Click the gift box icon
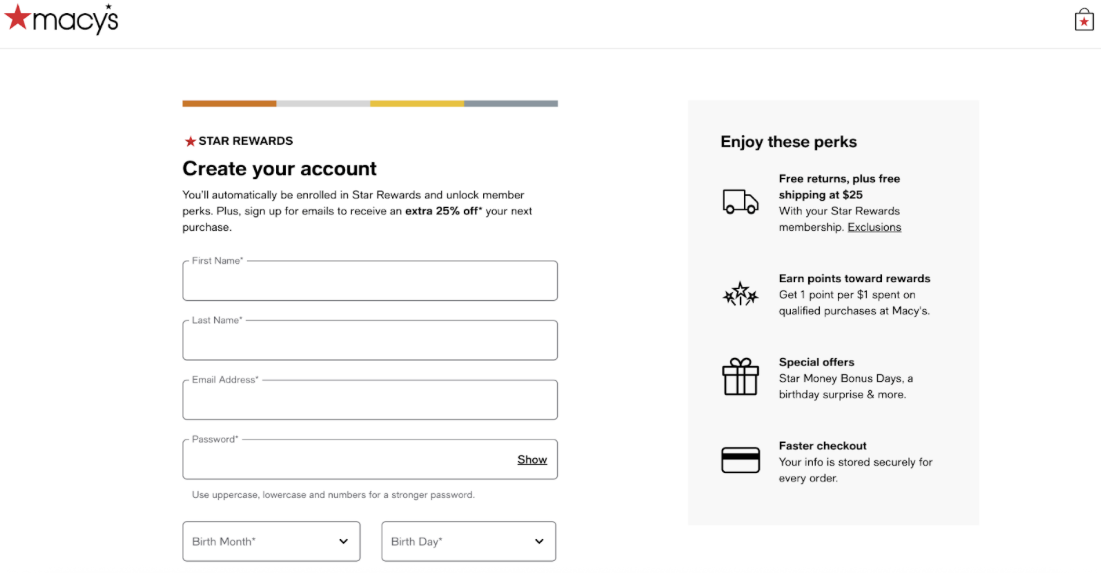1106x584 pixels. (x=740, y=377)
